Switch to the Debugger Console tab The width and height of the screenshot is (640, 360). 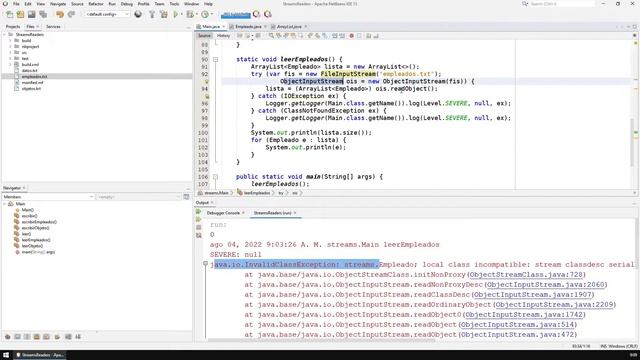[x=223, y=213]
